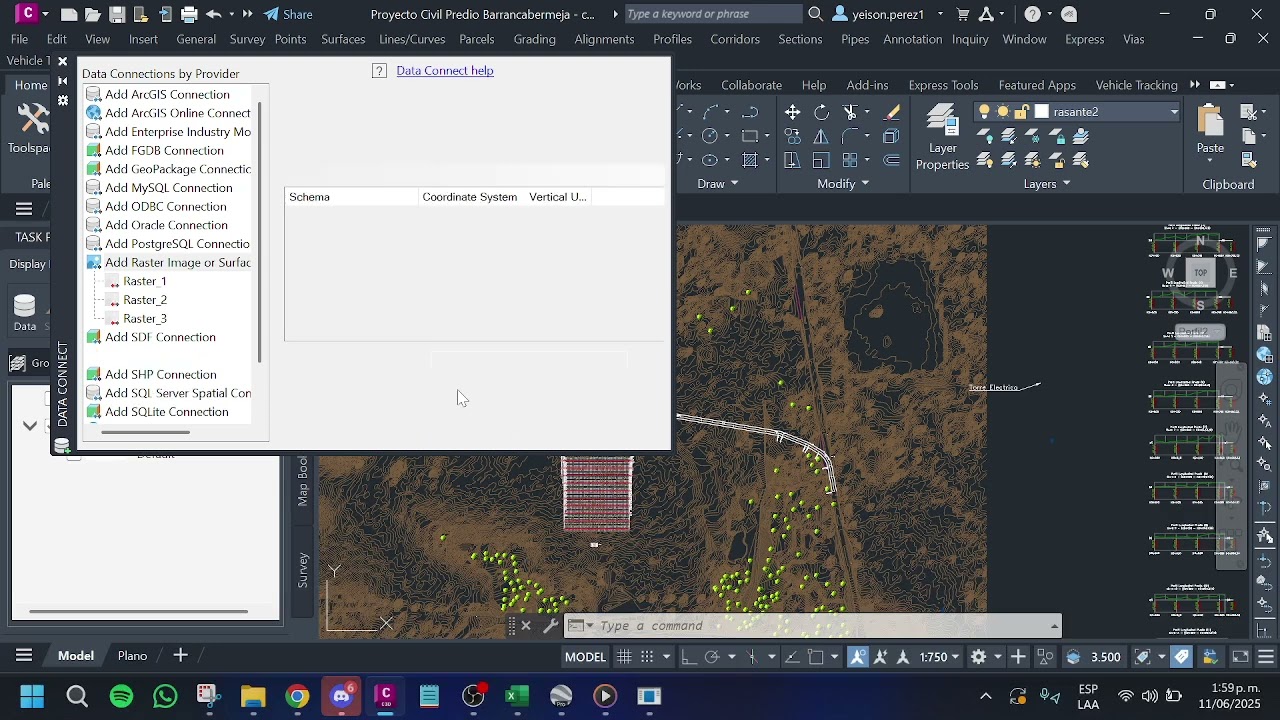This screenshot has height=720, width=1280.
Task: Click the status bar customization hamburger icon
Action: coord(1266,657)
